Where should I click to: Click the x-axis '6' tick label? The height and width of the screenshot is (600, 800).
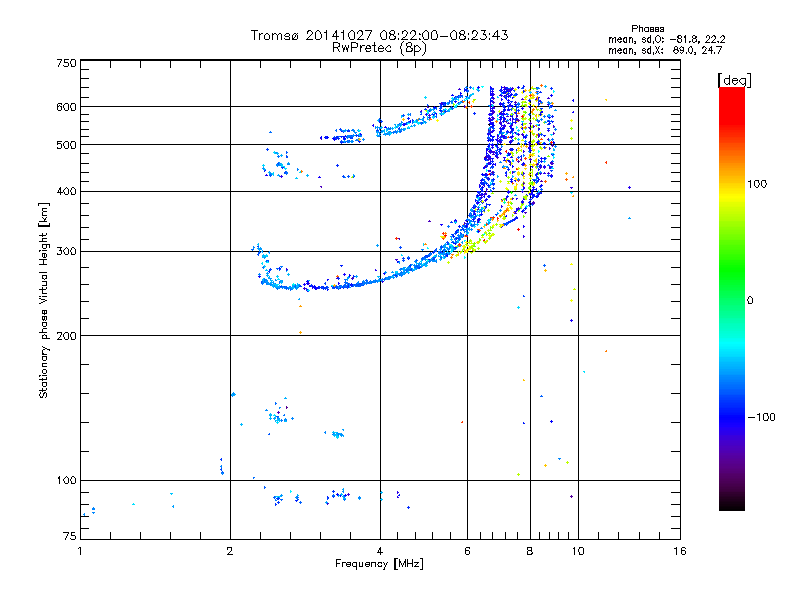(x=467, y=551)
